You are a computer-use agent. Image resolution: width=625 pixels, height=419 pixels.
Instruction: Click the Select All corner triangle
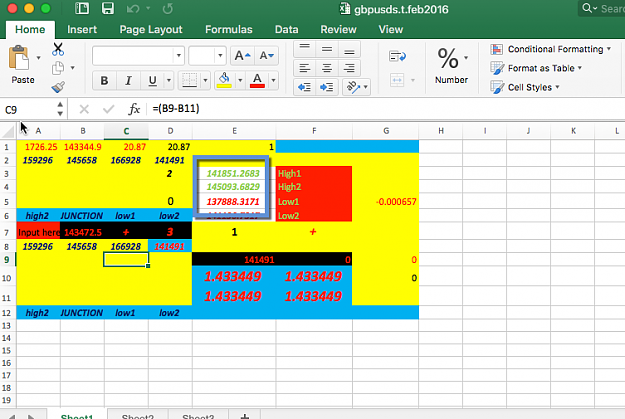pos(8,131)
